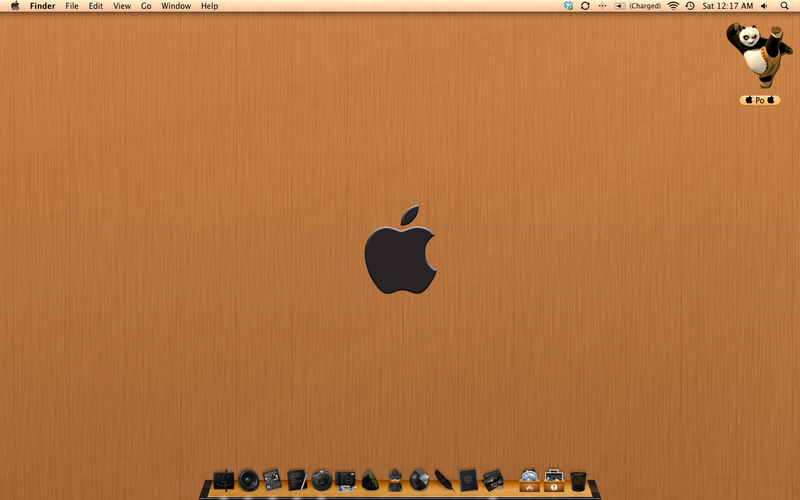Click the circular-arrows sync icon in menu bar
This screenshot has width=800, height=500.
click(585, 6)
